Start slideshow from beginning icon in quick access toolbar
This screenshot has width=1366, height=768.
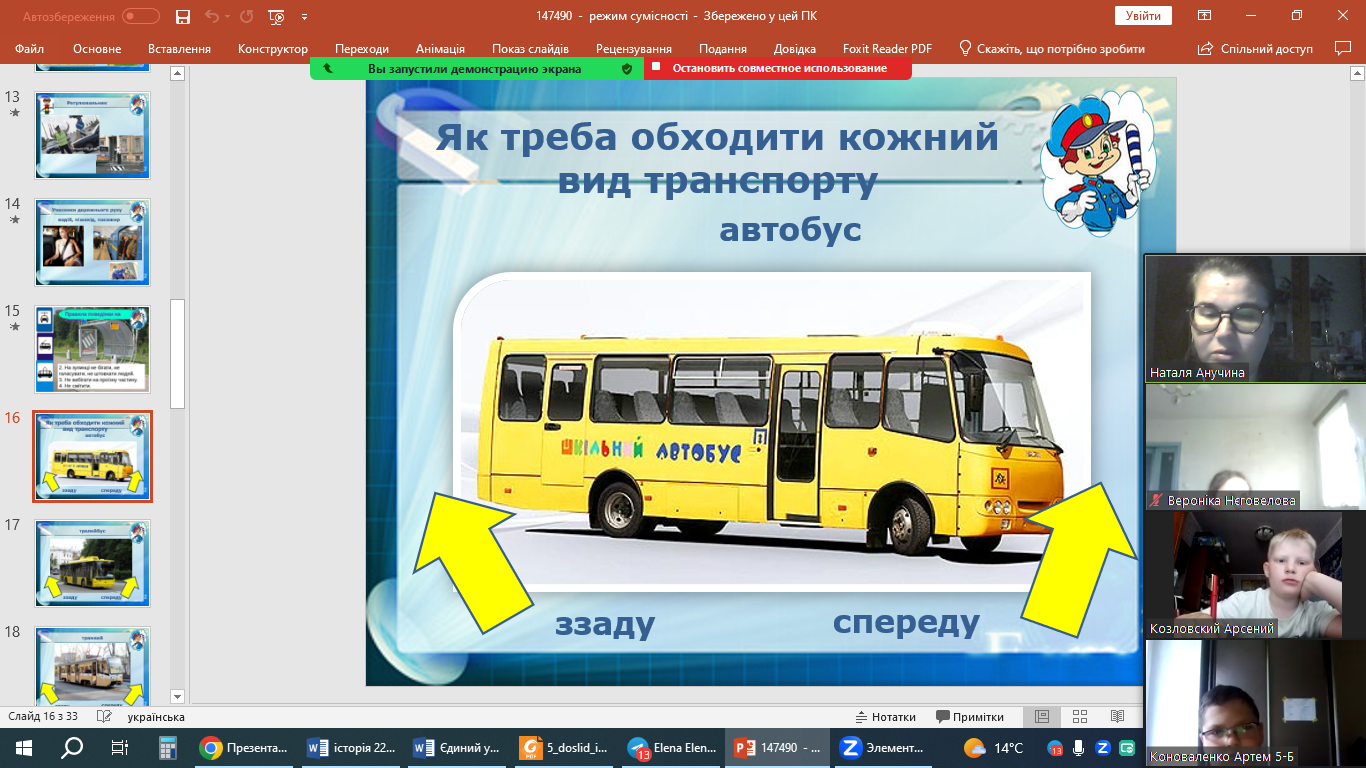click(277, 16)
